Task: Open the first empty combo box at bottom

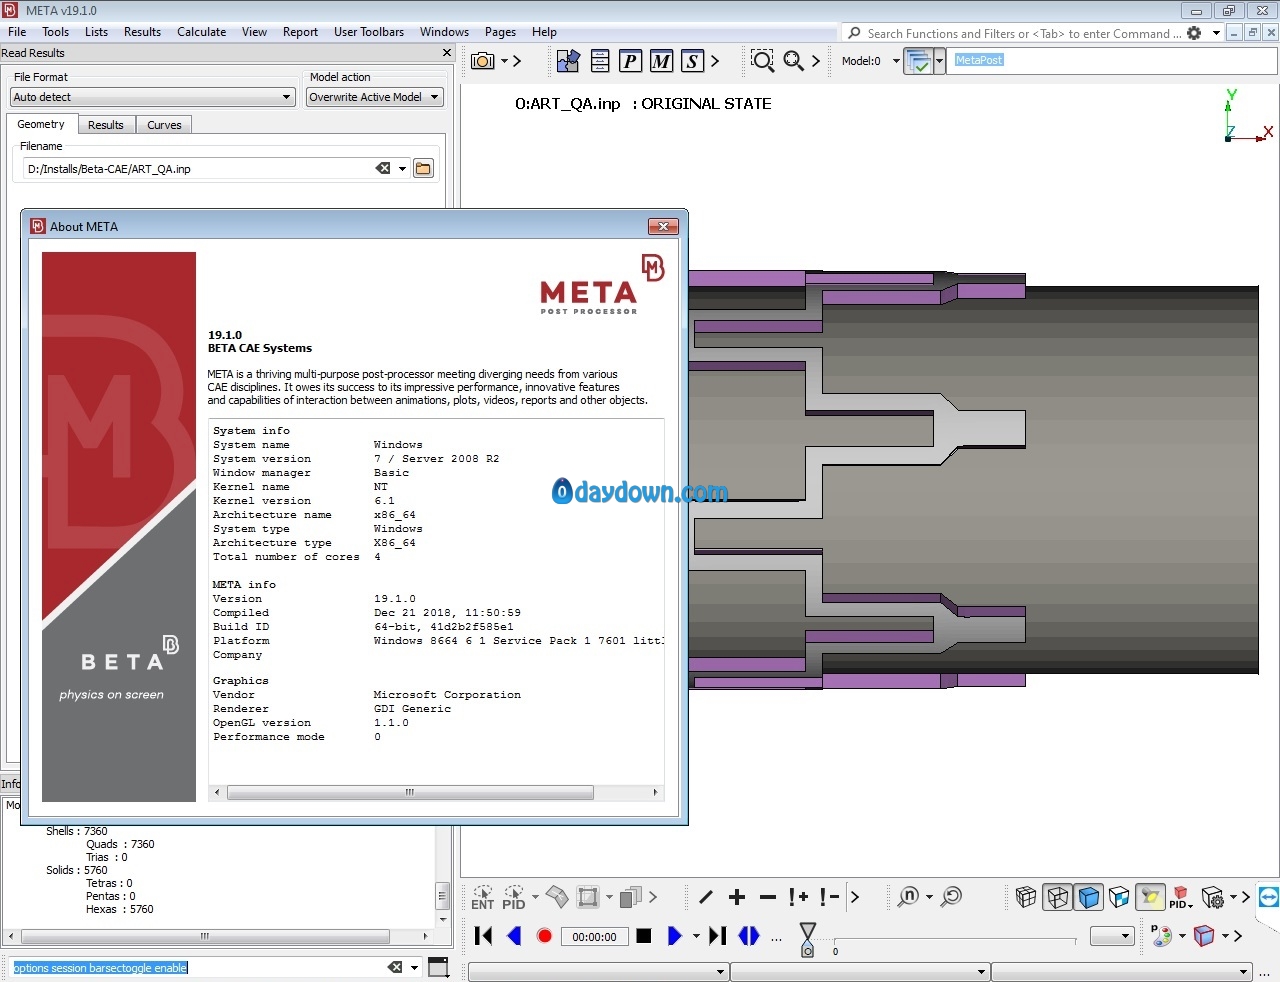Action: point(598,971)
